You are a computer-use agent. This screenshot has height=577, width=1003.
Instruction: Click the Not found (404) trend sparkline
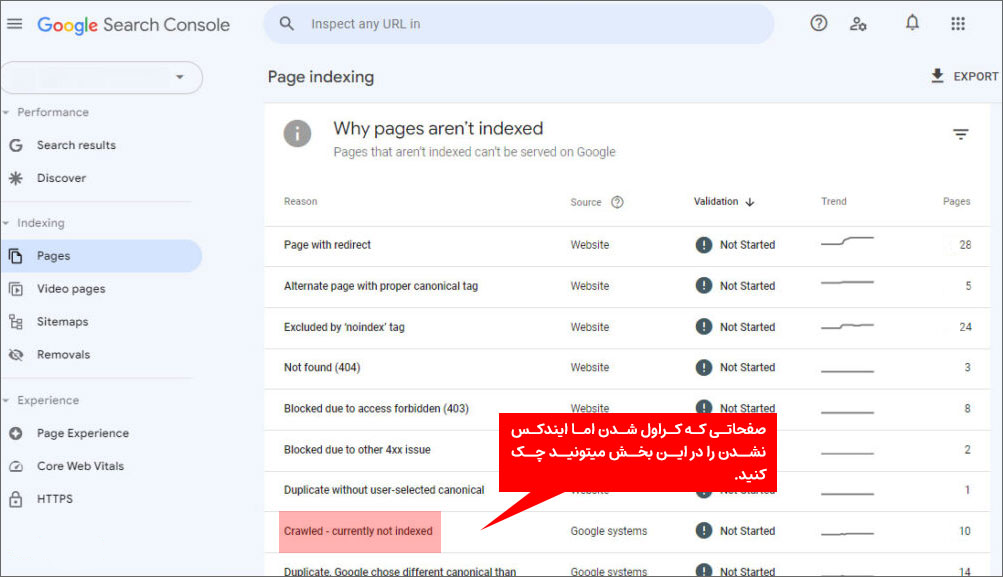847,370
